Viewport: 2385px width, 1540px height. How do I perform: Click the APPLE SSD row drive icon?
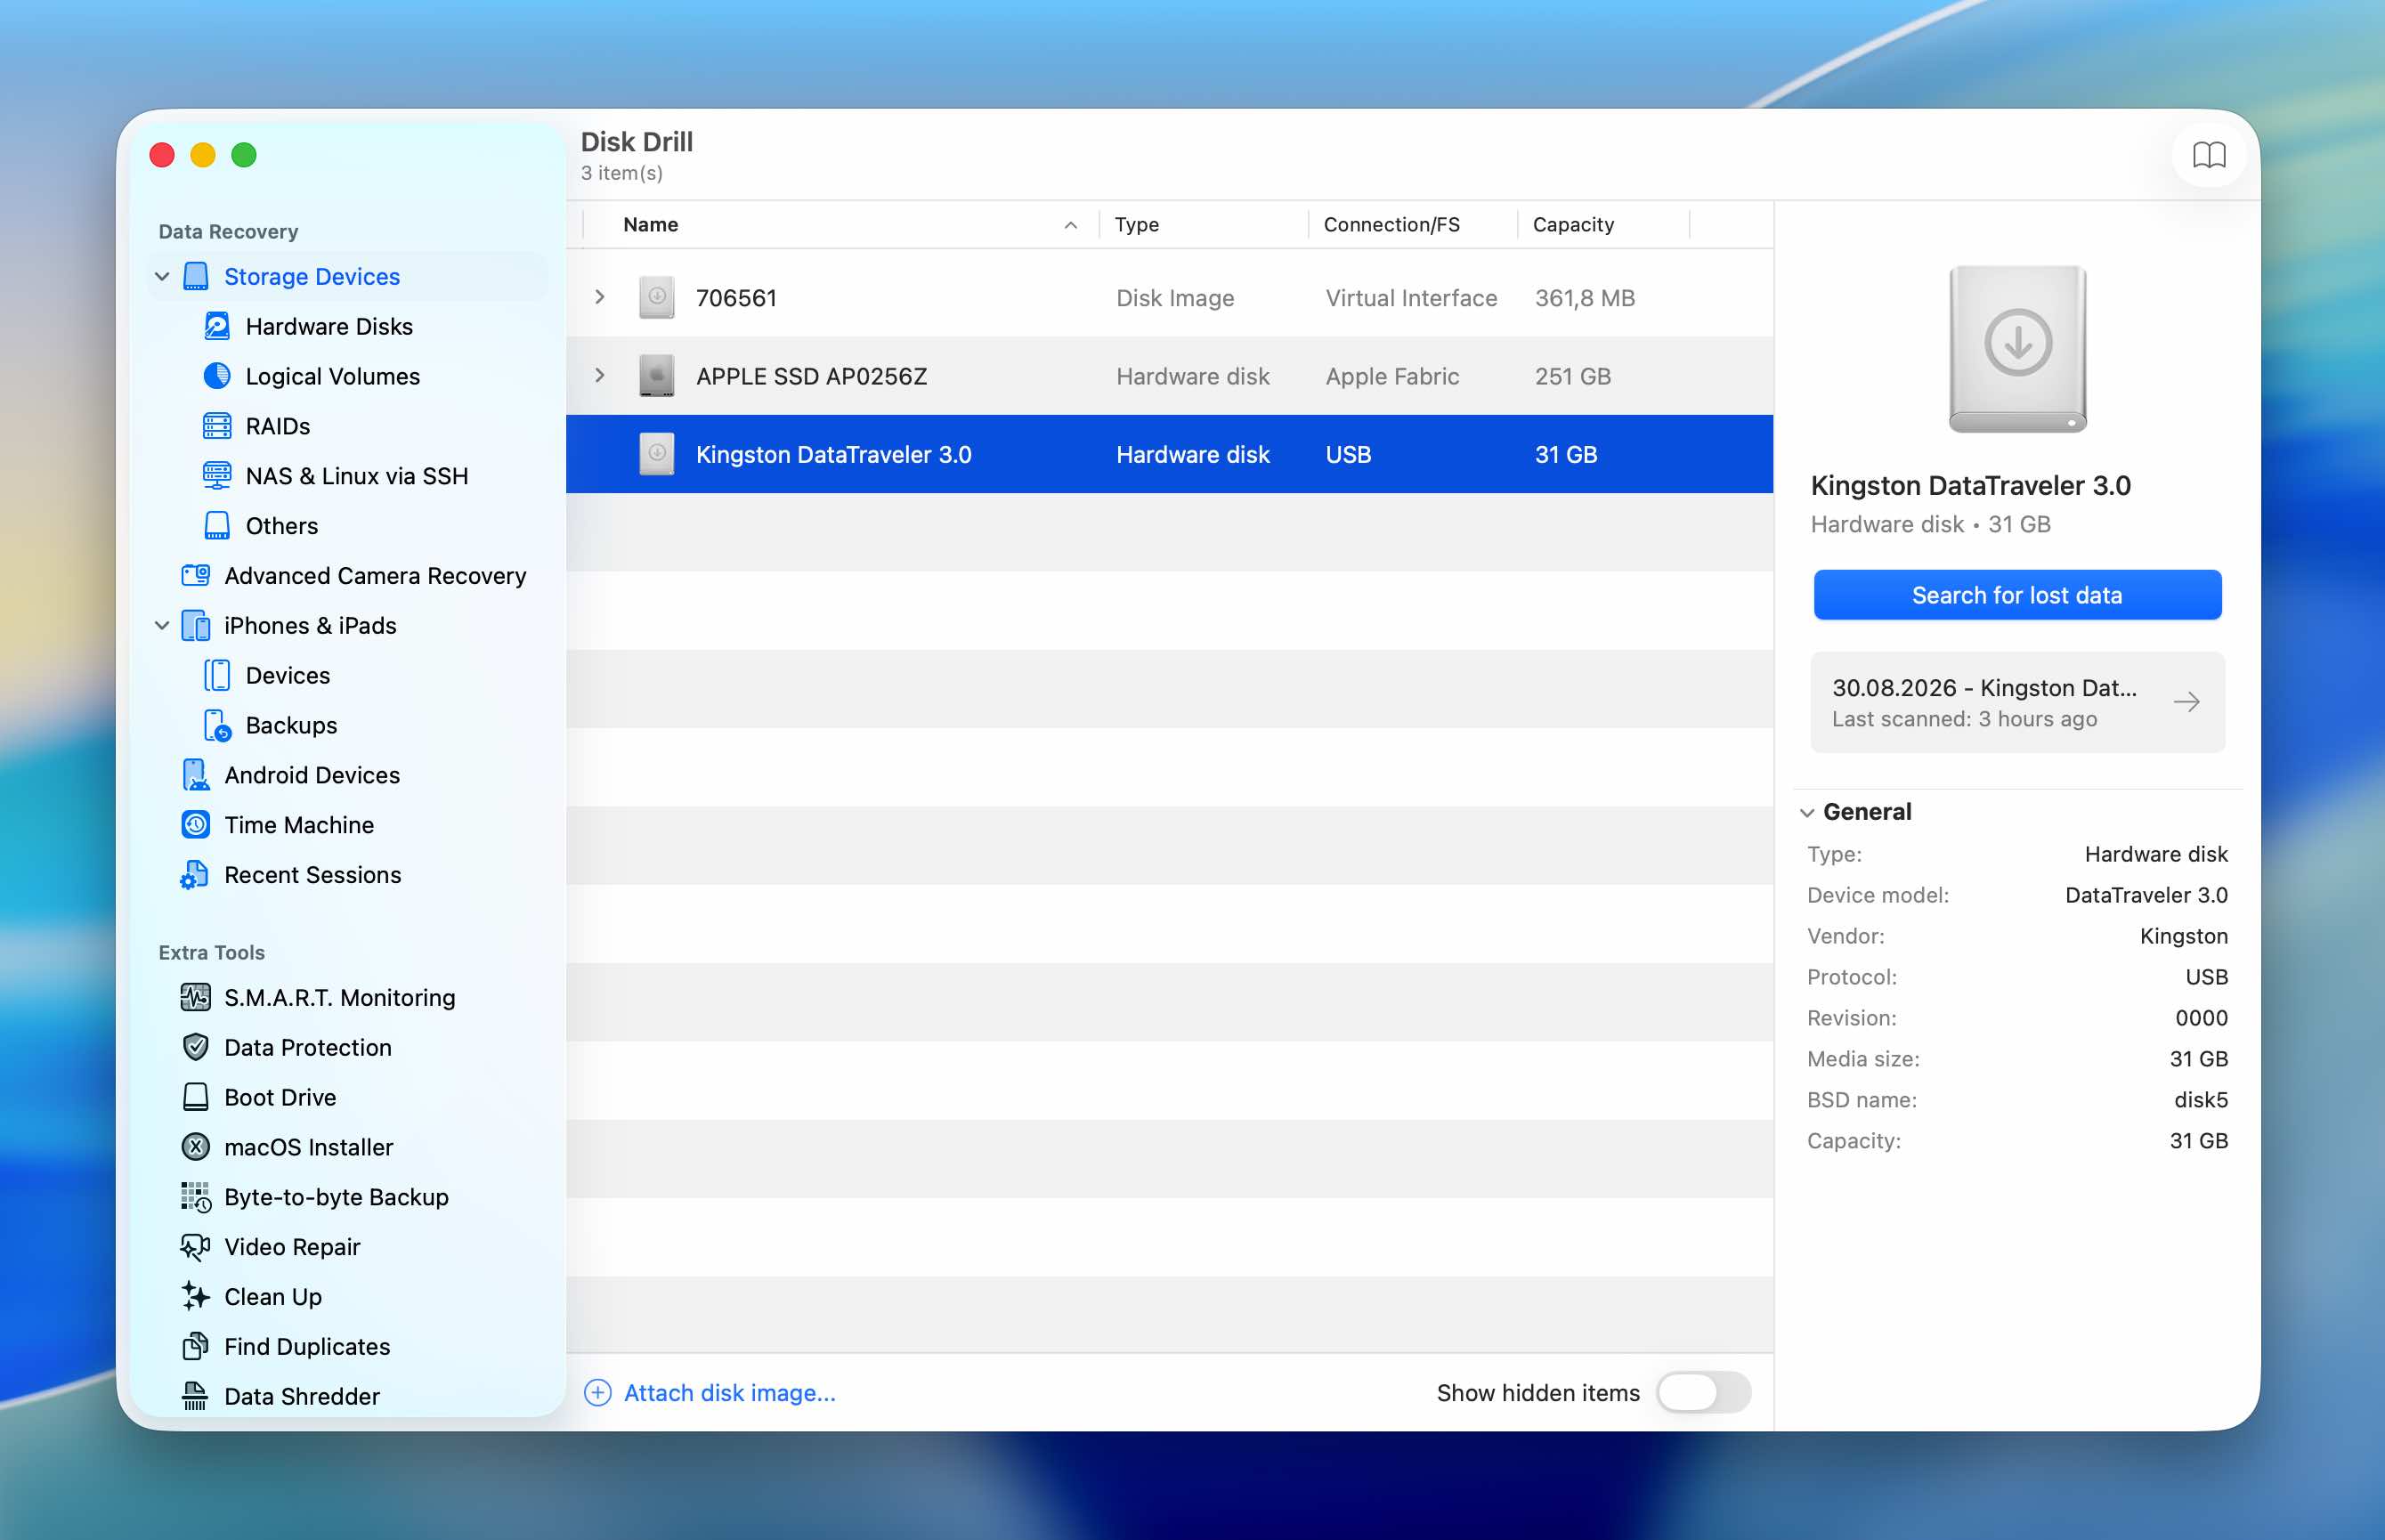tap(657, 376)
